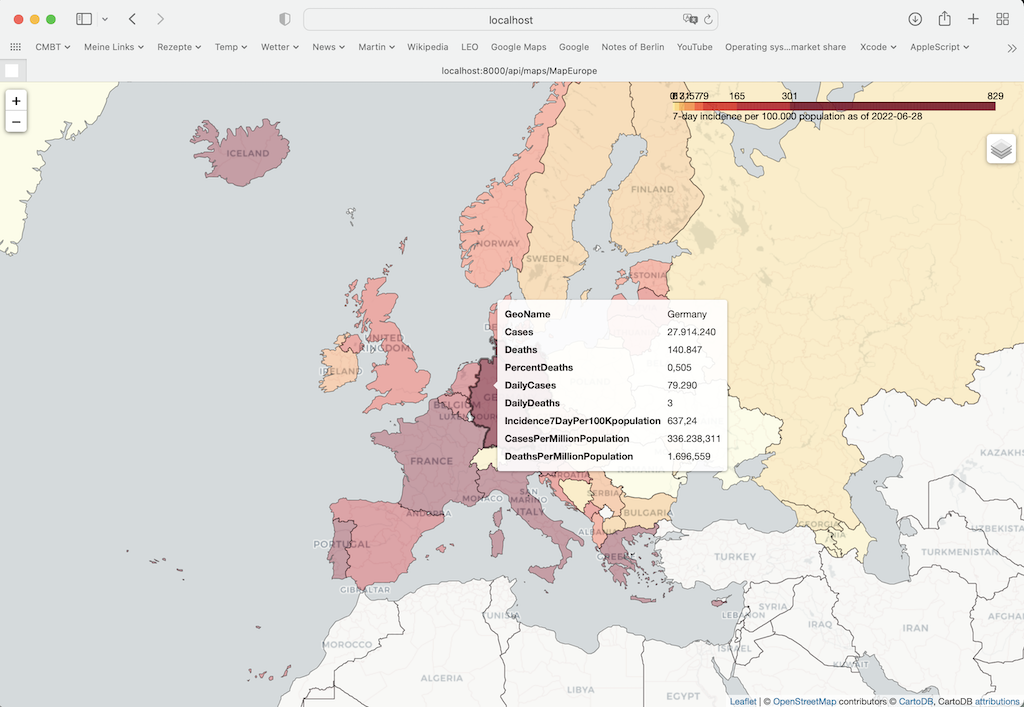Open the Privacy Report shield

point(284,18)
